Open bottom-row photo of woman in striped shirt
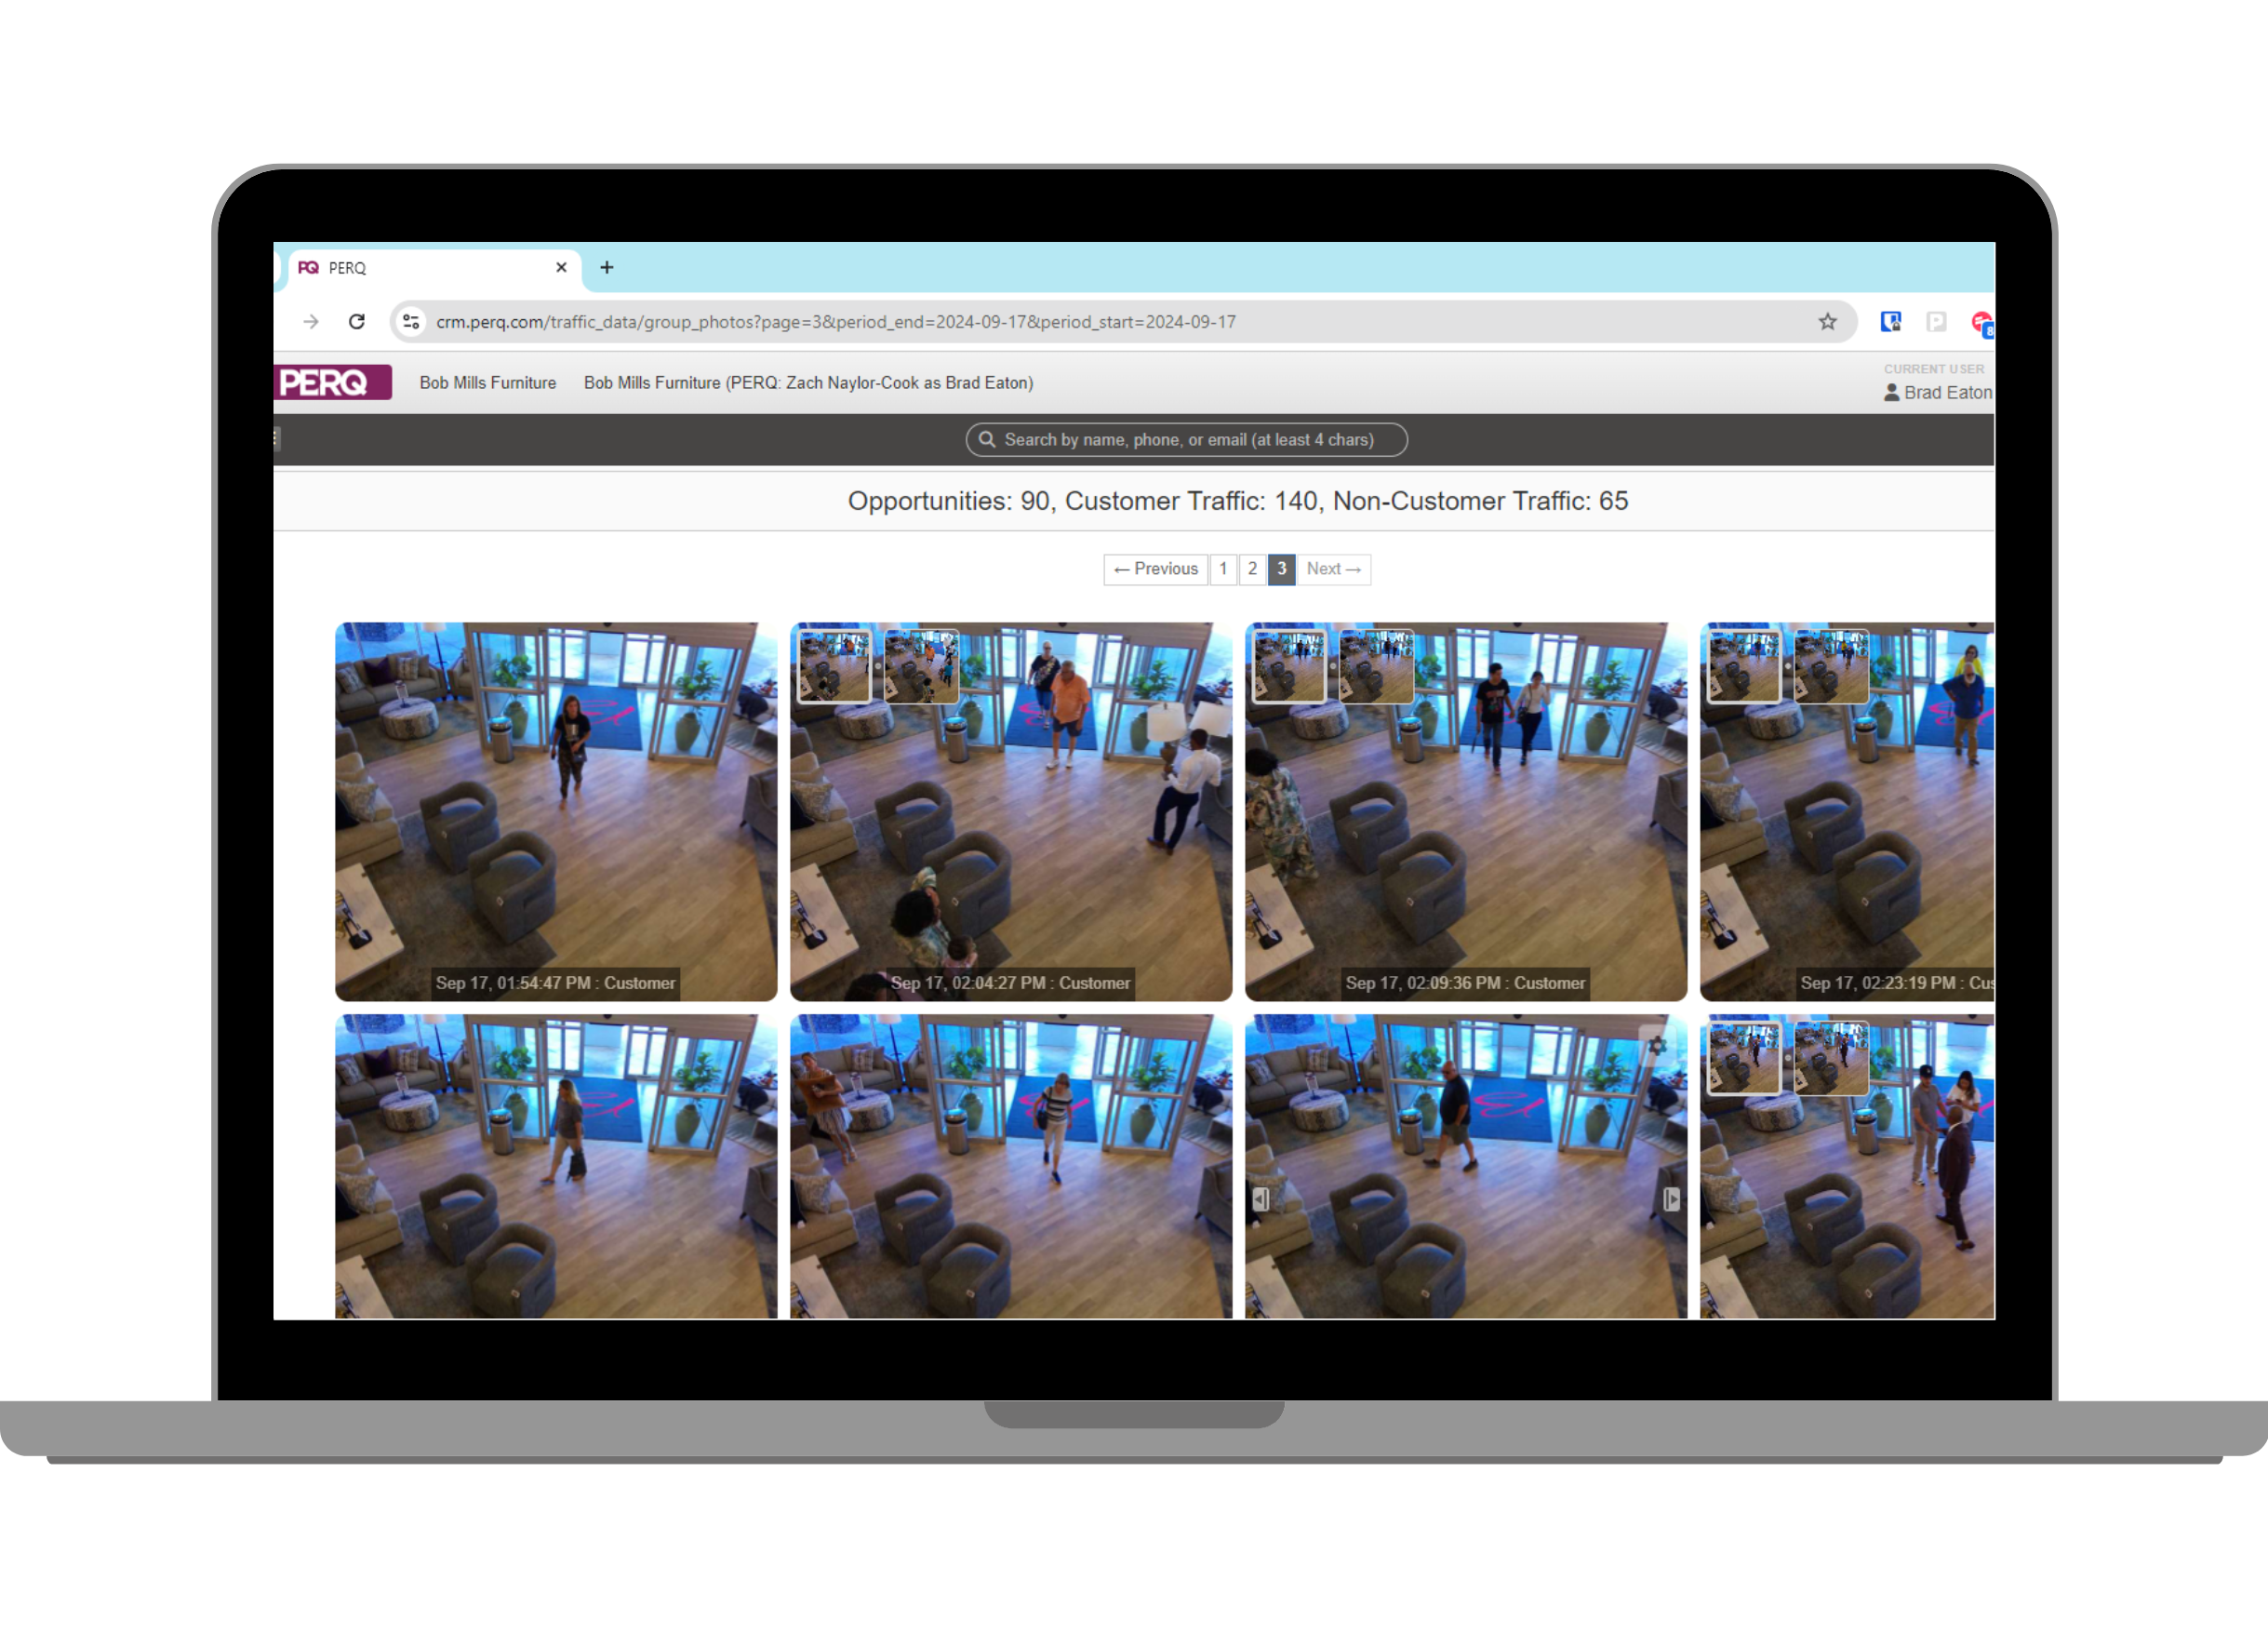Screen dimensions: 2268x1633 pos(1011,1166)
